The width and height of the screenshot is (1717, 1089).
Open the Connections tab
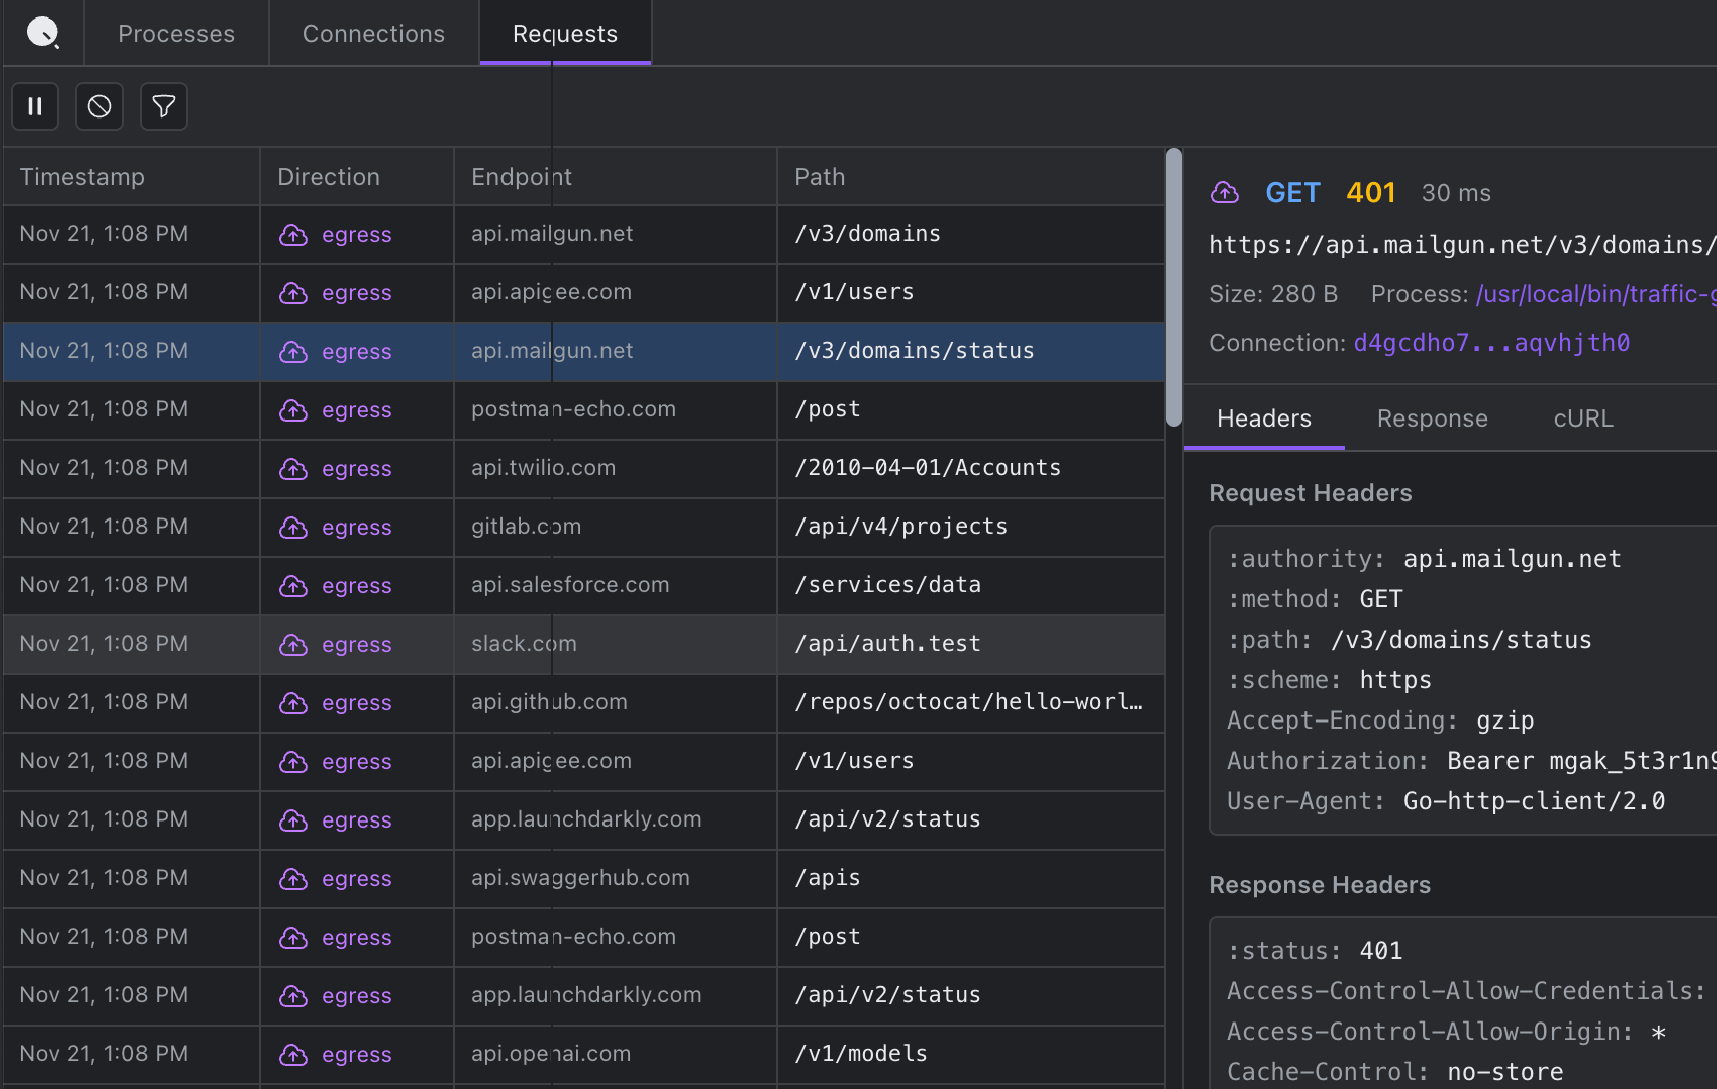click(373, 33)
